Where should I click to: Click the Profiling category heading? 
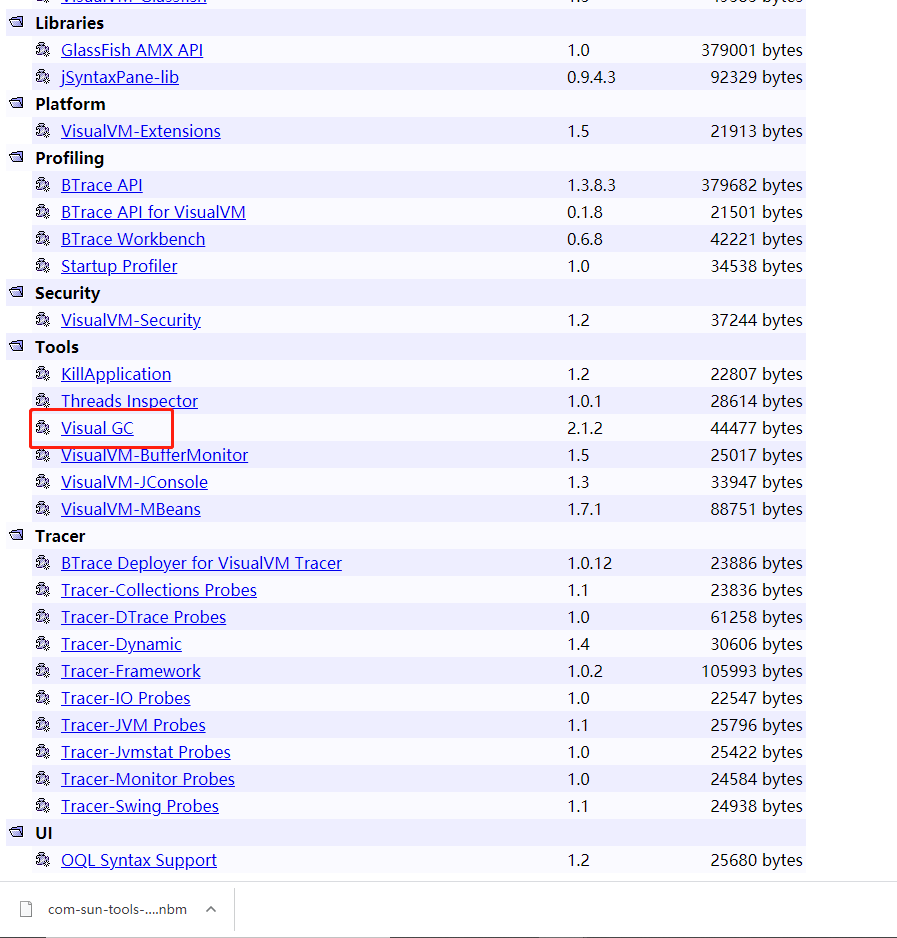pos(69,159)
